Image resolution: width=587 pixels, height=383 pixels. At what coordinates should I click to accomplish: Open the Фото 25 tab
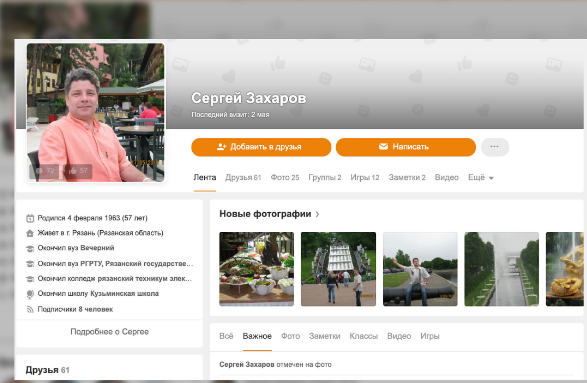285,177
